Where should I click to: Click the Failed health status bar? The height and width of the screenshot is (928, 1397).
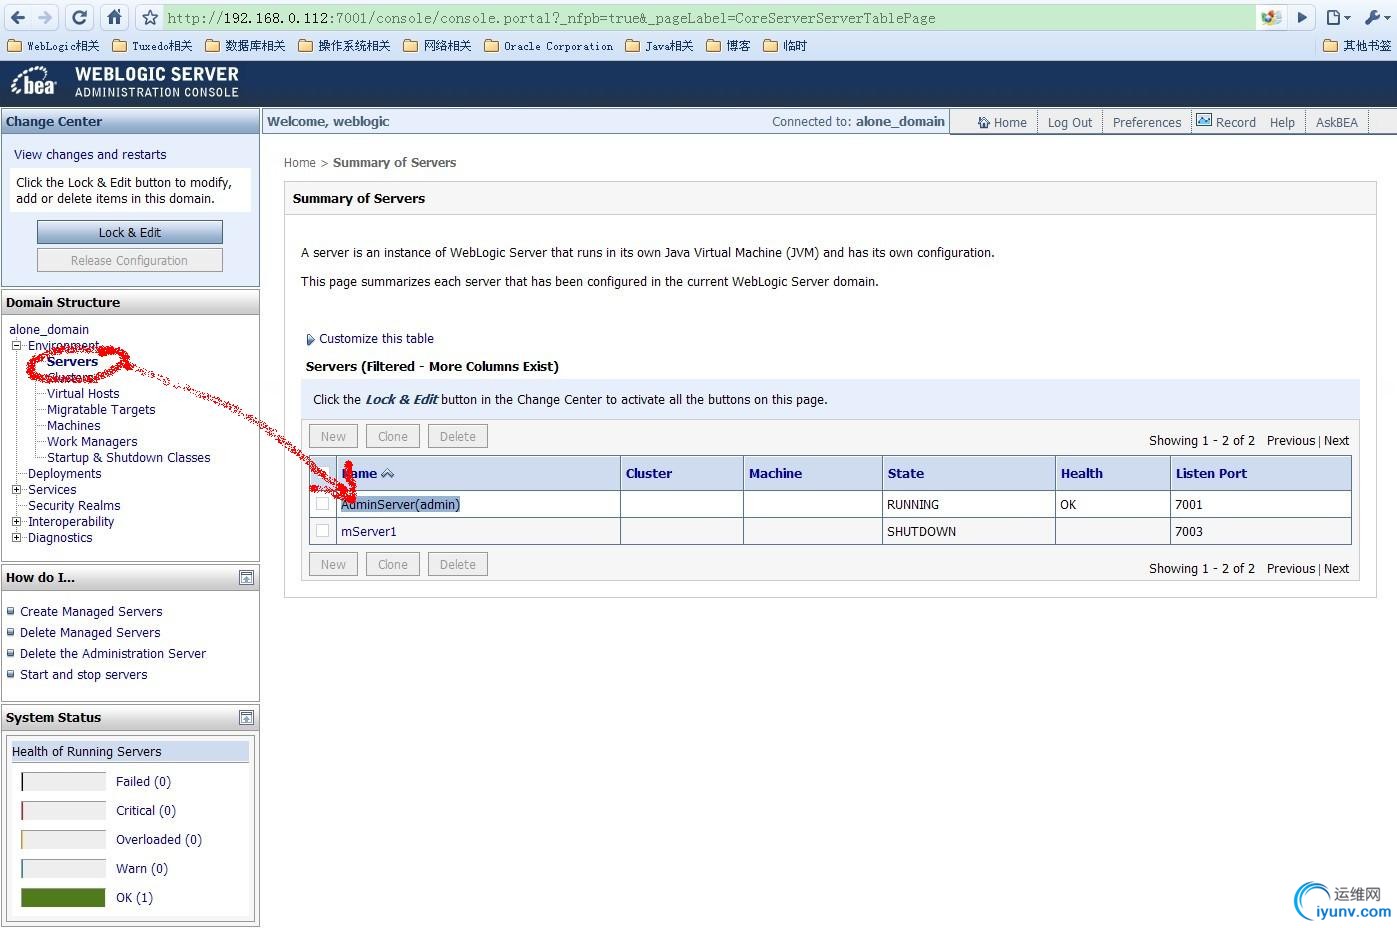63,781
